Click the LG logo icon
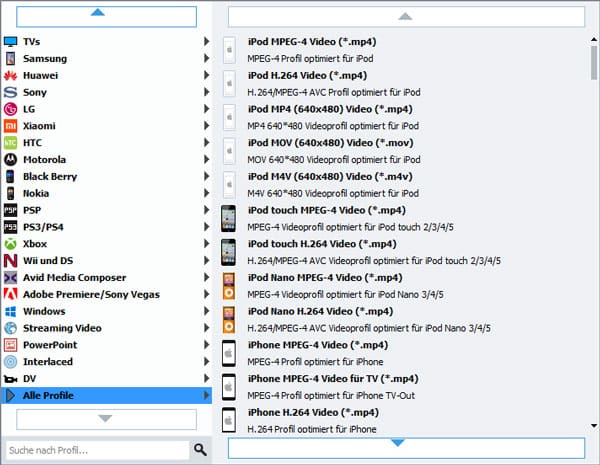 point(10,109)
